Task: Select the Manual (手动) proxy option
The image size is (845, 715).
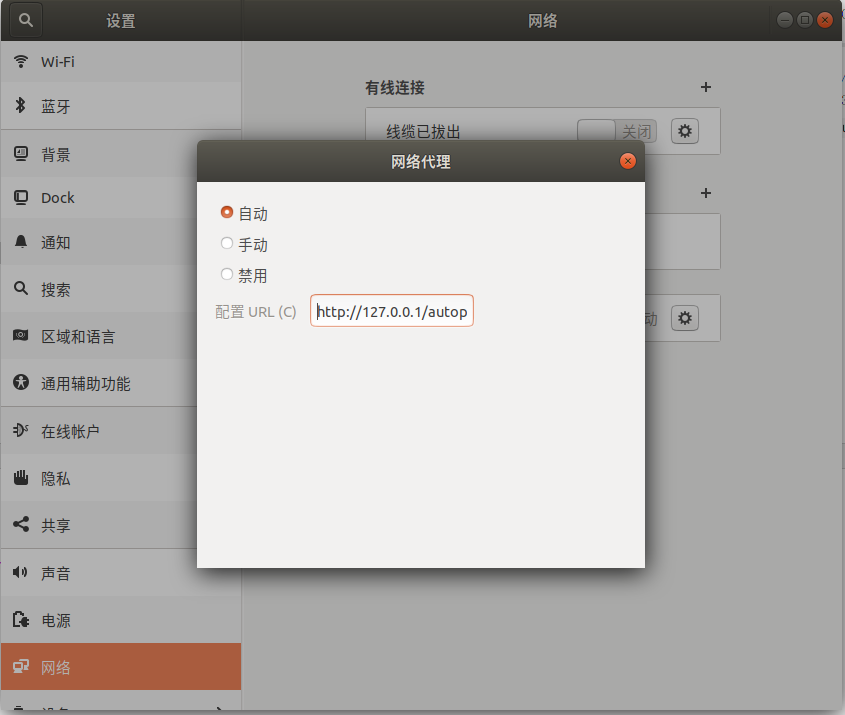Action: (227, 244)
